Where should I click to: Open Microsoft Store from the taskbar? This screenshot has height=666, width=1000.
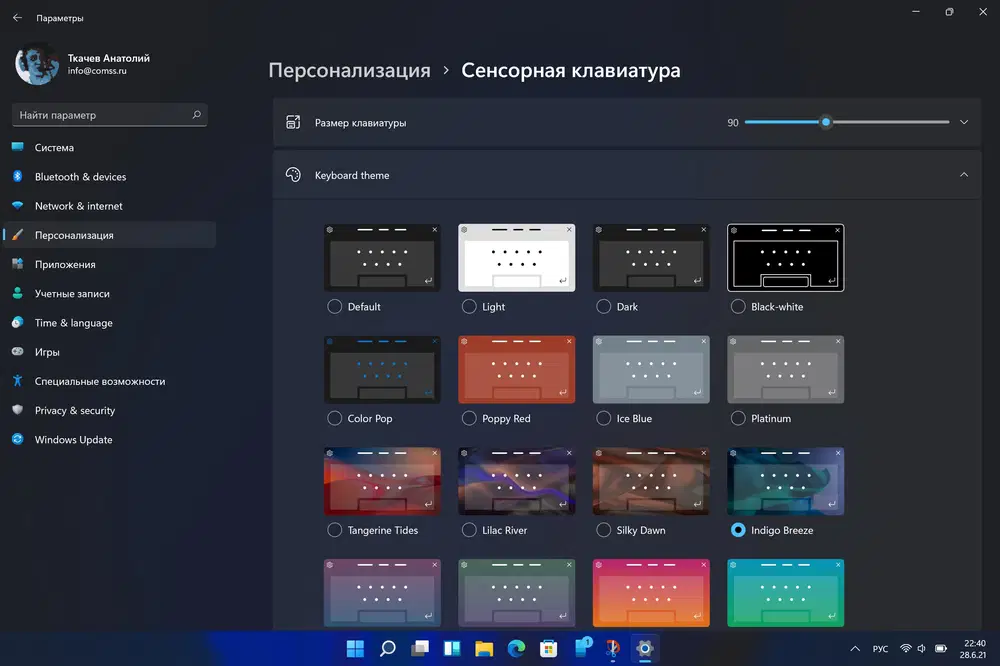point(548,649)
